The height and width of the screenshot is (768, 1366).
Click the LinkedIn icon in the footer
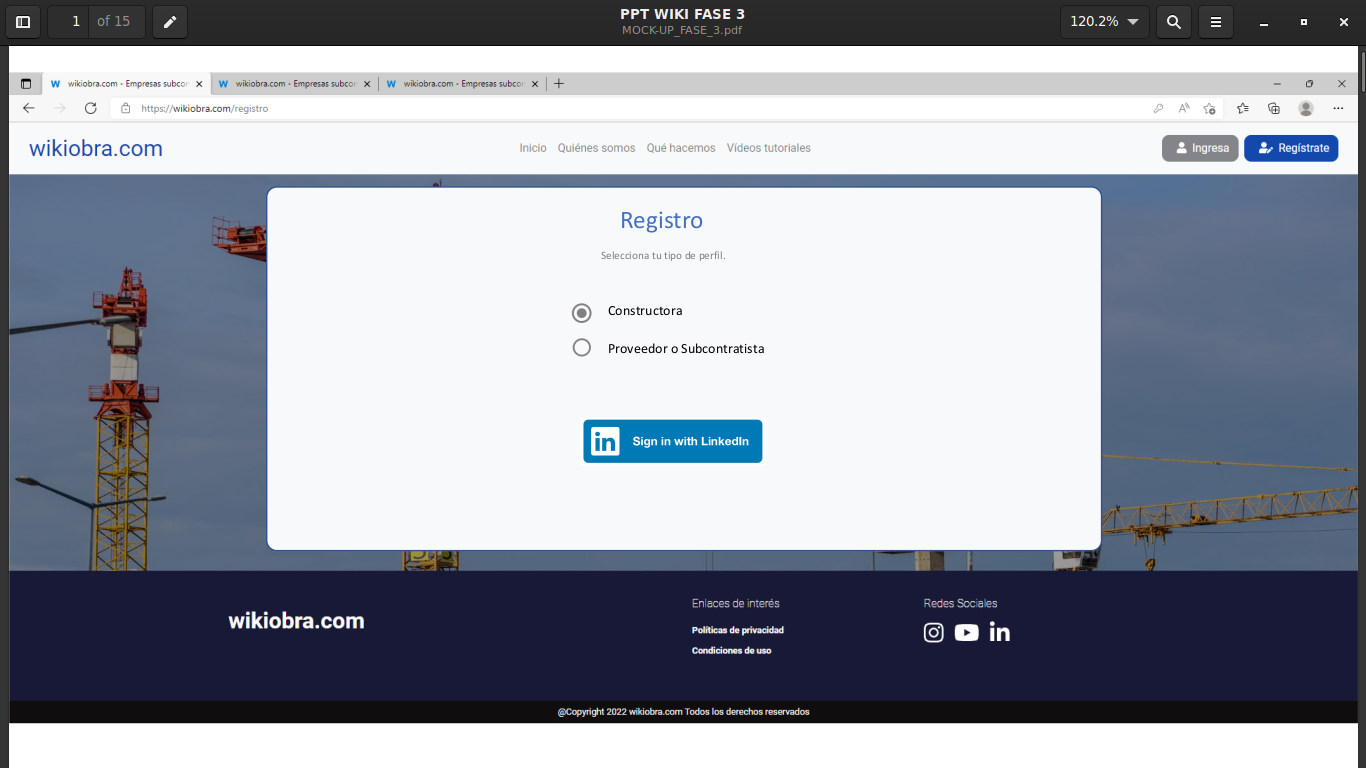(x=1000, y=632)
